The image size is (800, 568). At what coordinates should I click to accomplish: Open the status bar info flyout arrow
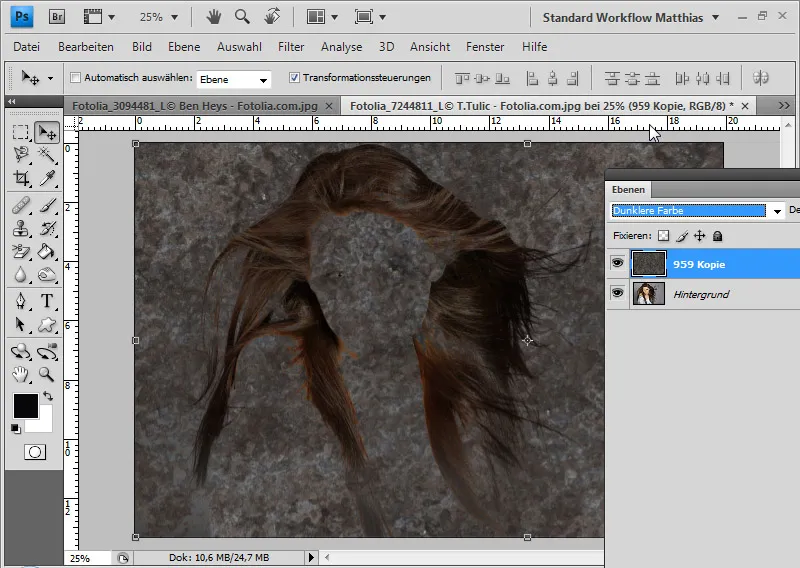(311, 557)
